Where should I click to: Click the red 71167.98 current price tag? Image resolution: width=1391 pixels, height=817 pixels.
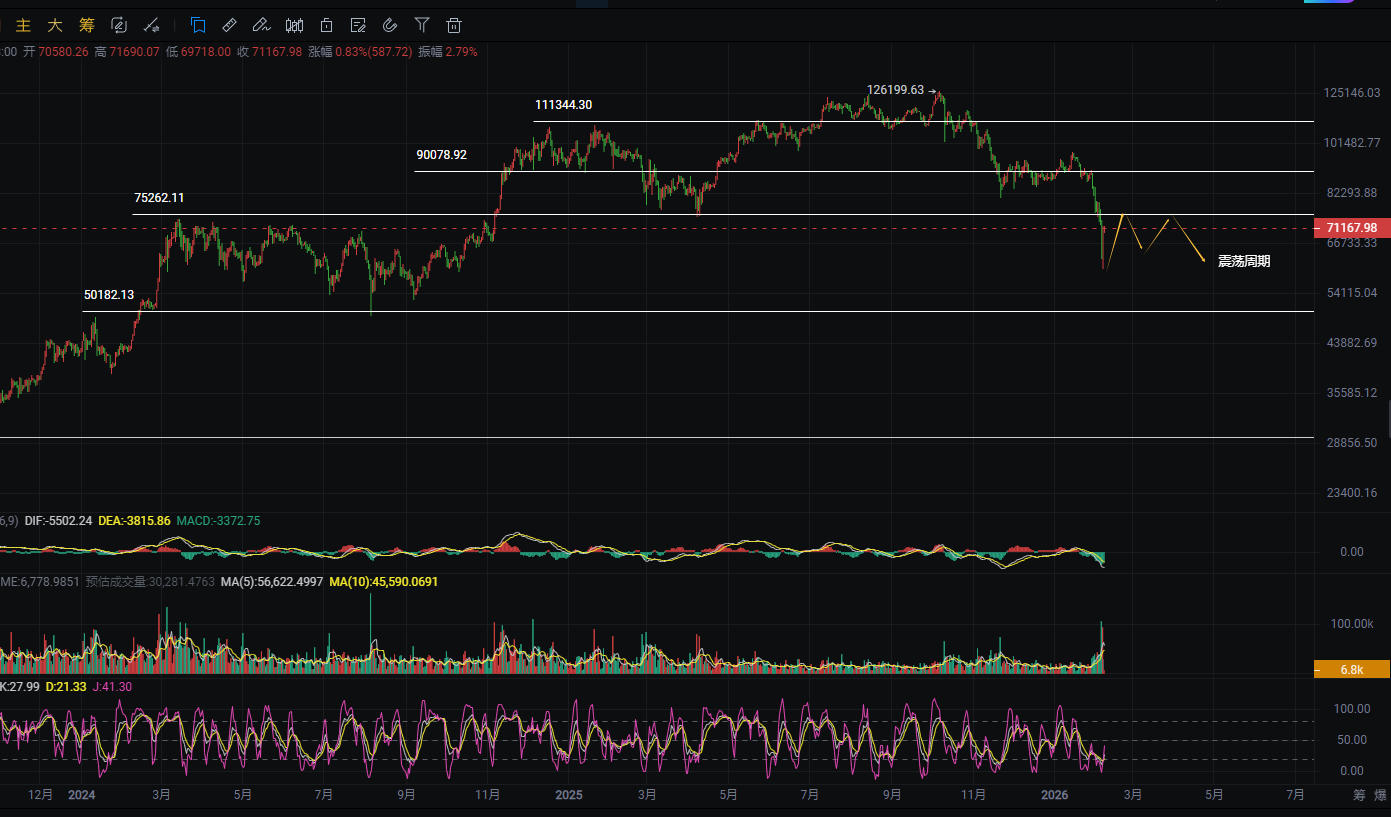(x=1351, y=228)
